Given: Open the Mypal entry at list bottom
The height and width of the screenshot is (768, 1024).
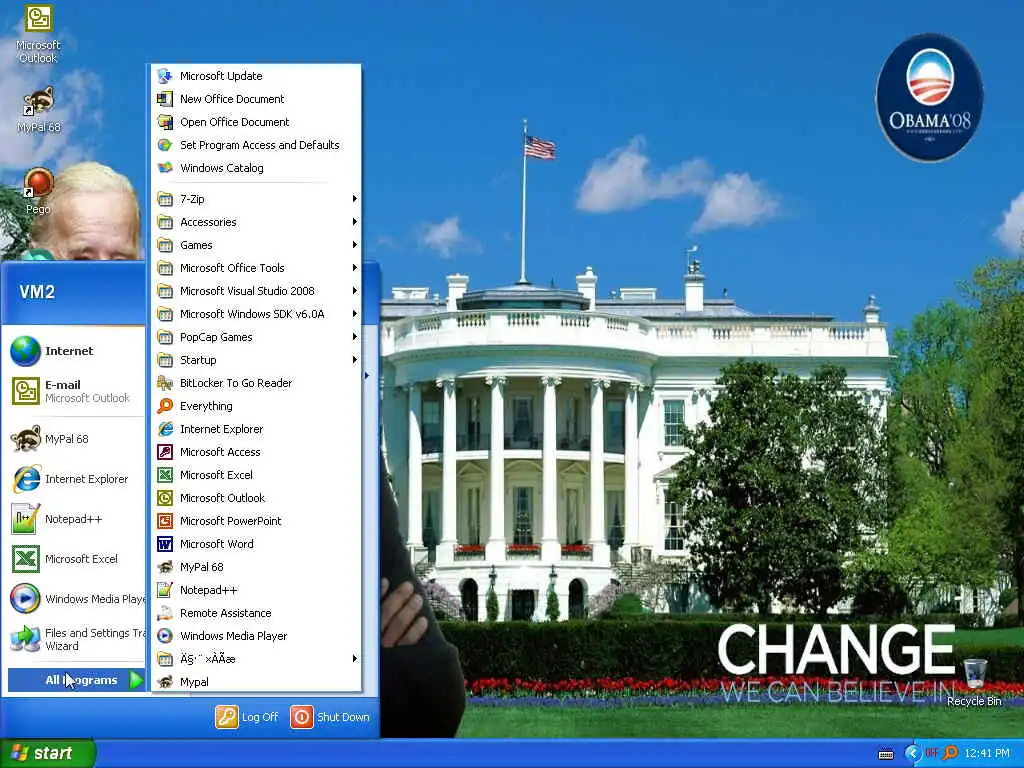Looking at the screenshot, I should (256, 682).
